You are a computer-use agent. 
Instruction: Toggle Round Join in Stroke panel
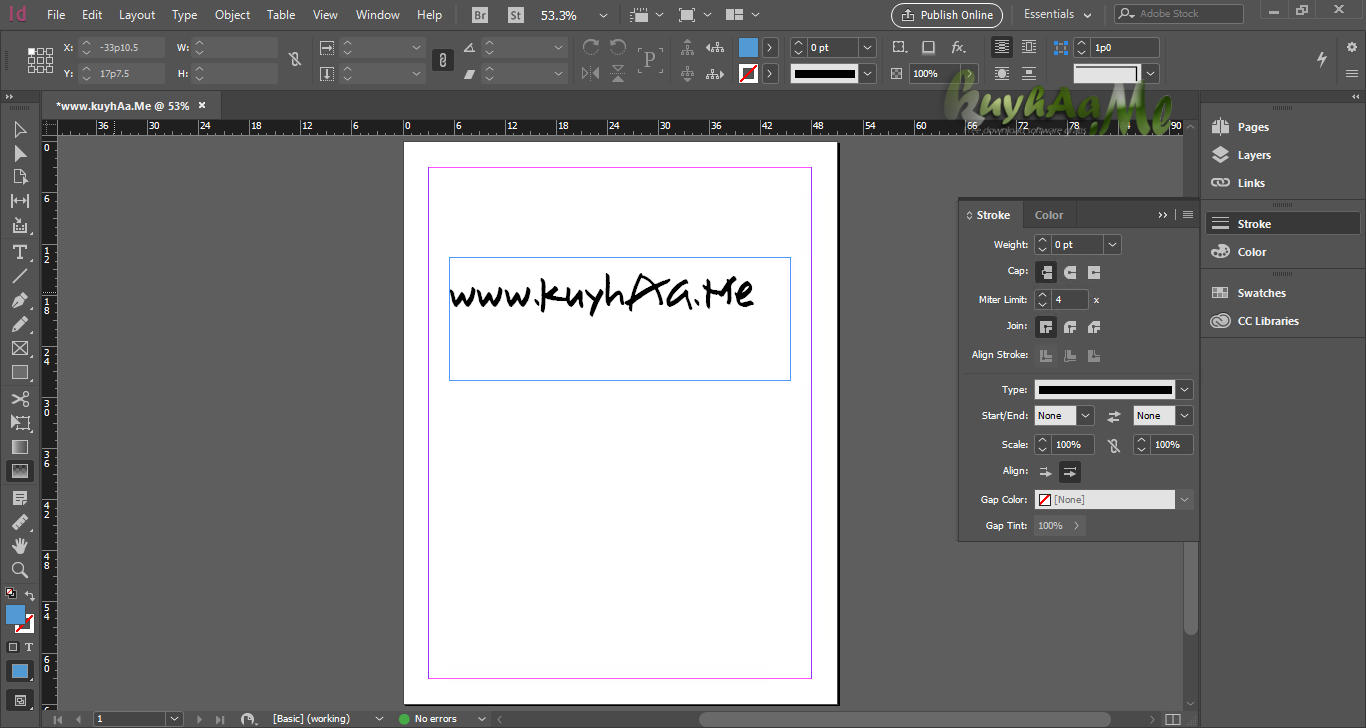pyautogui.click(x=1070, y=327)
